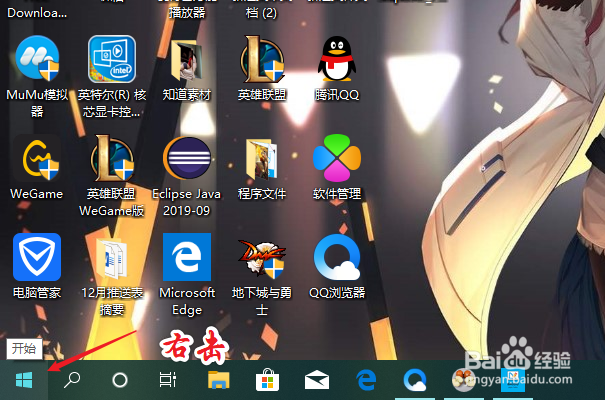
Task: Select the 12月推送表摘要 document folder
Action: click(112, 258)
